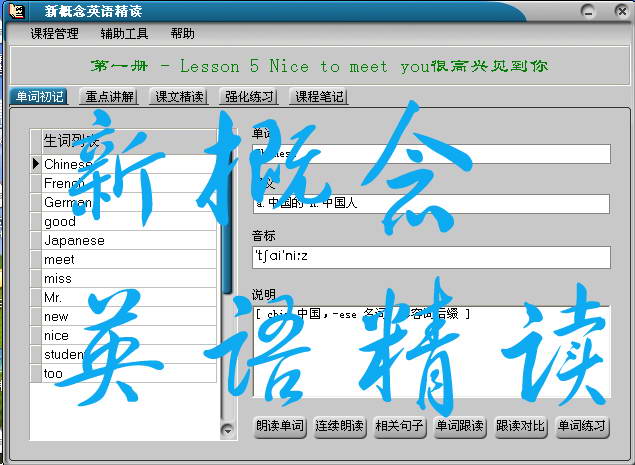The width and height of the screenshot is (635, 465).
Task: Click the 跟读对比 button
Action: (520, 427)
